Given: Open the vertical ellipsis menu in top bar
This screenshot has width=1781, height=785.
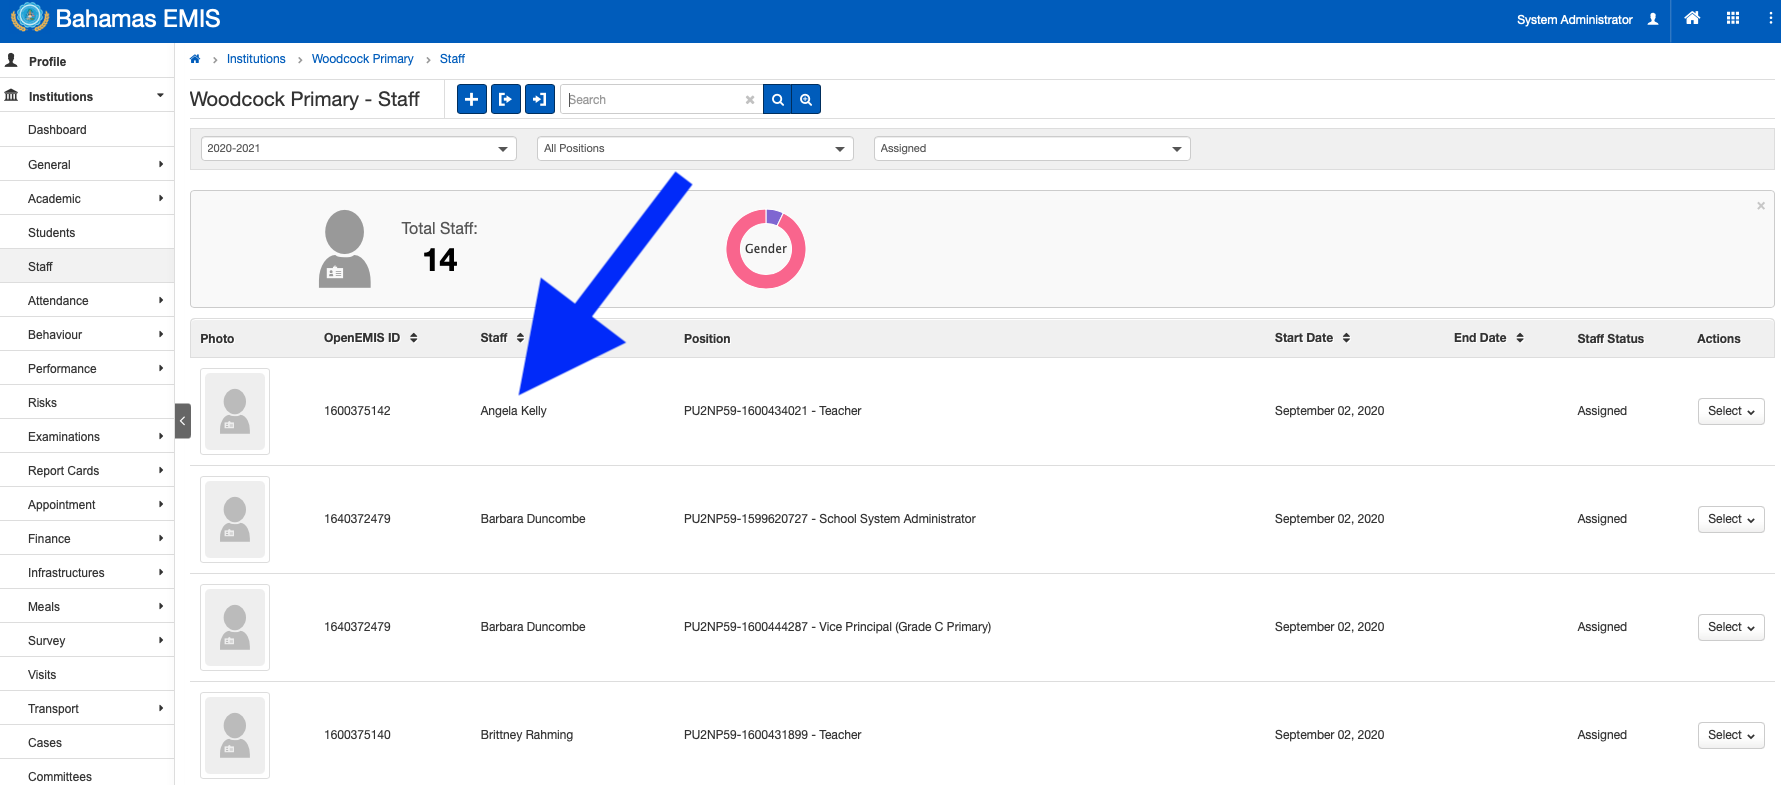Looking at the screenshot, I should click(x=1770, y=18).
